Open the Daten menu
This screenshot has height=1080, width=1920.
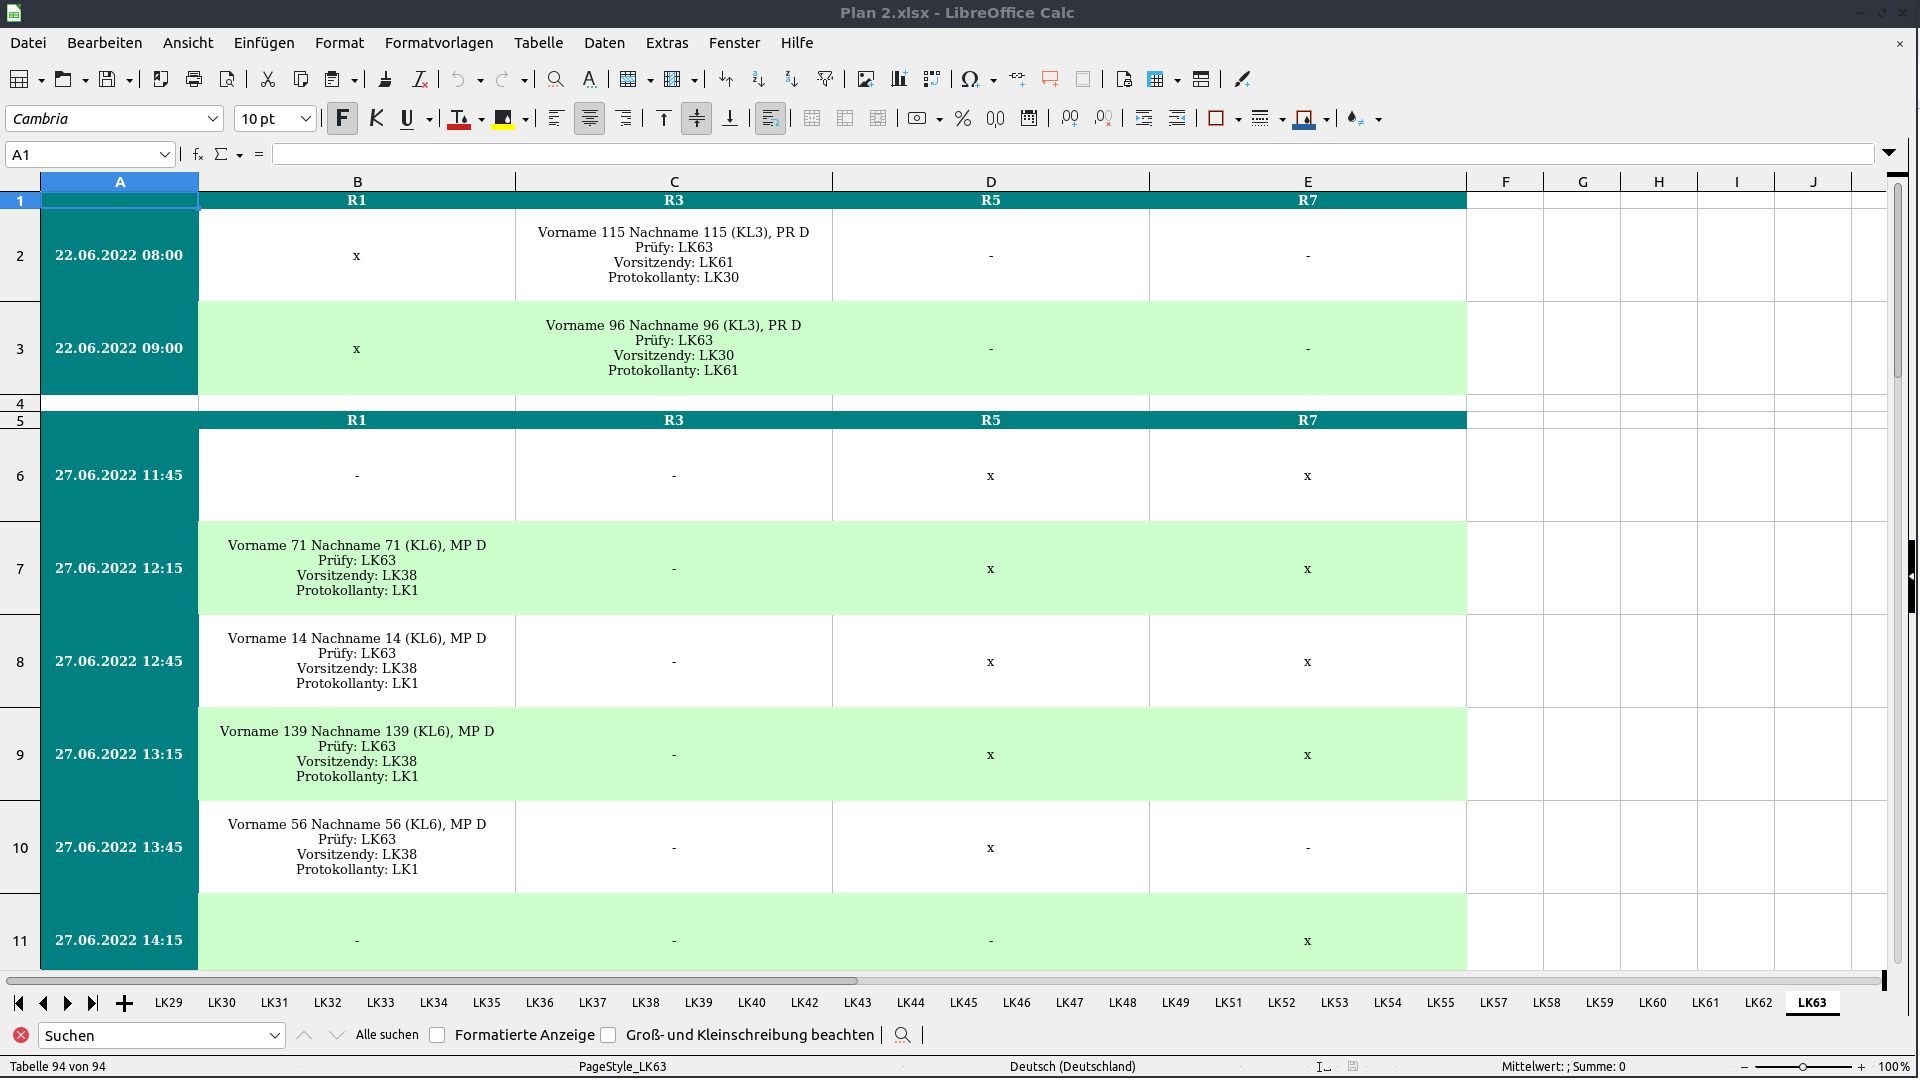click(x=604, y=43)
